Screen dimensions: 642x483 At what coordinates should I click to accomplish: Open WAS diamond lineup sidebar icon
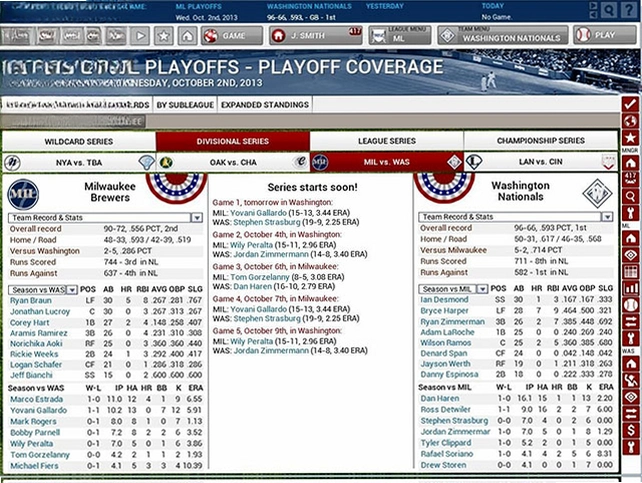click(x=631, y=397)
